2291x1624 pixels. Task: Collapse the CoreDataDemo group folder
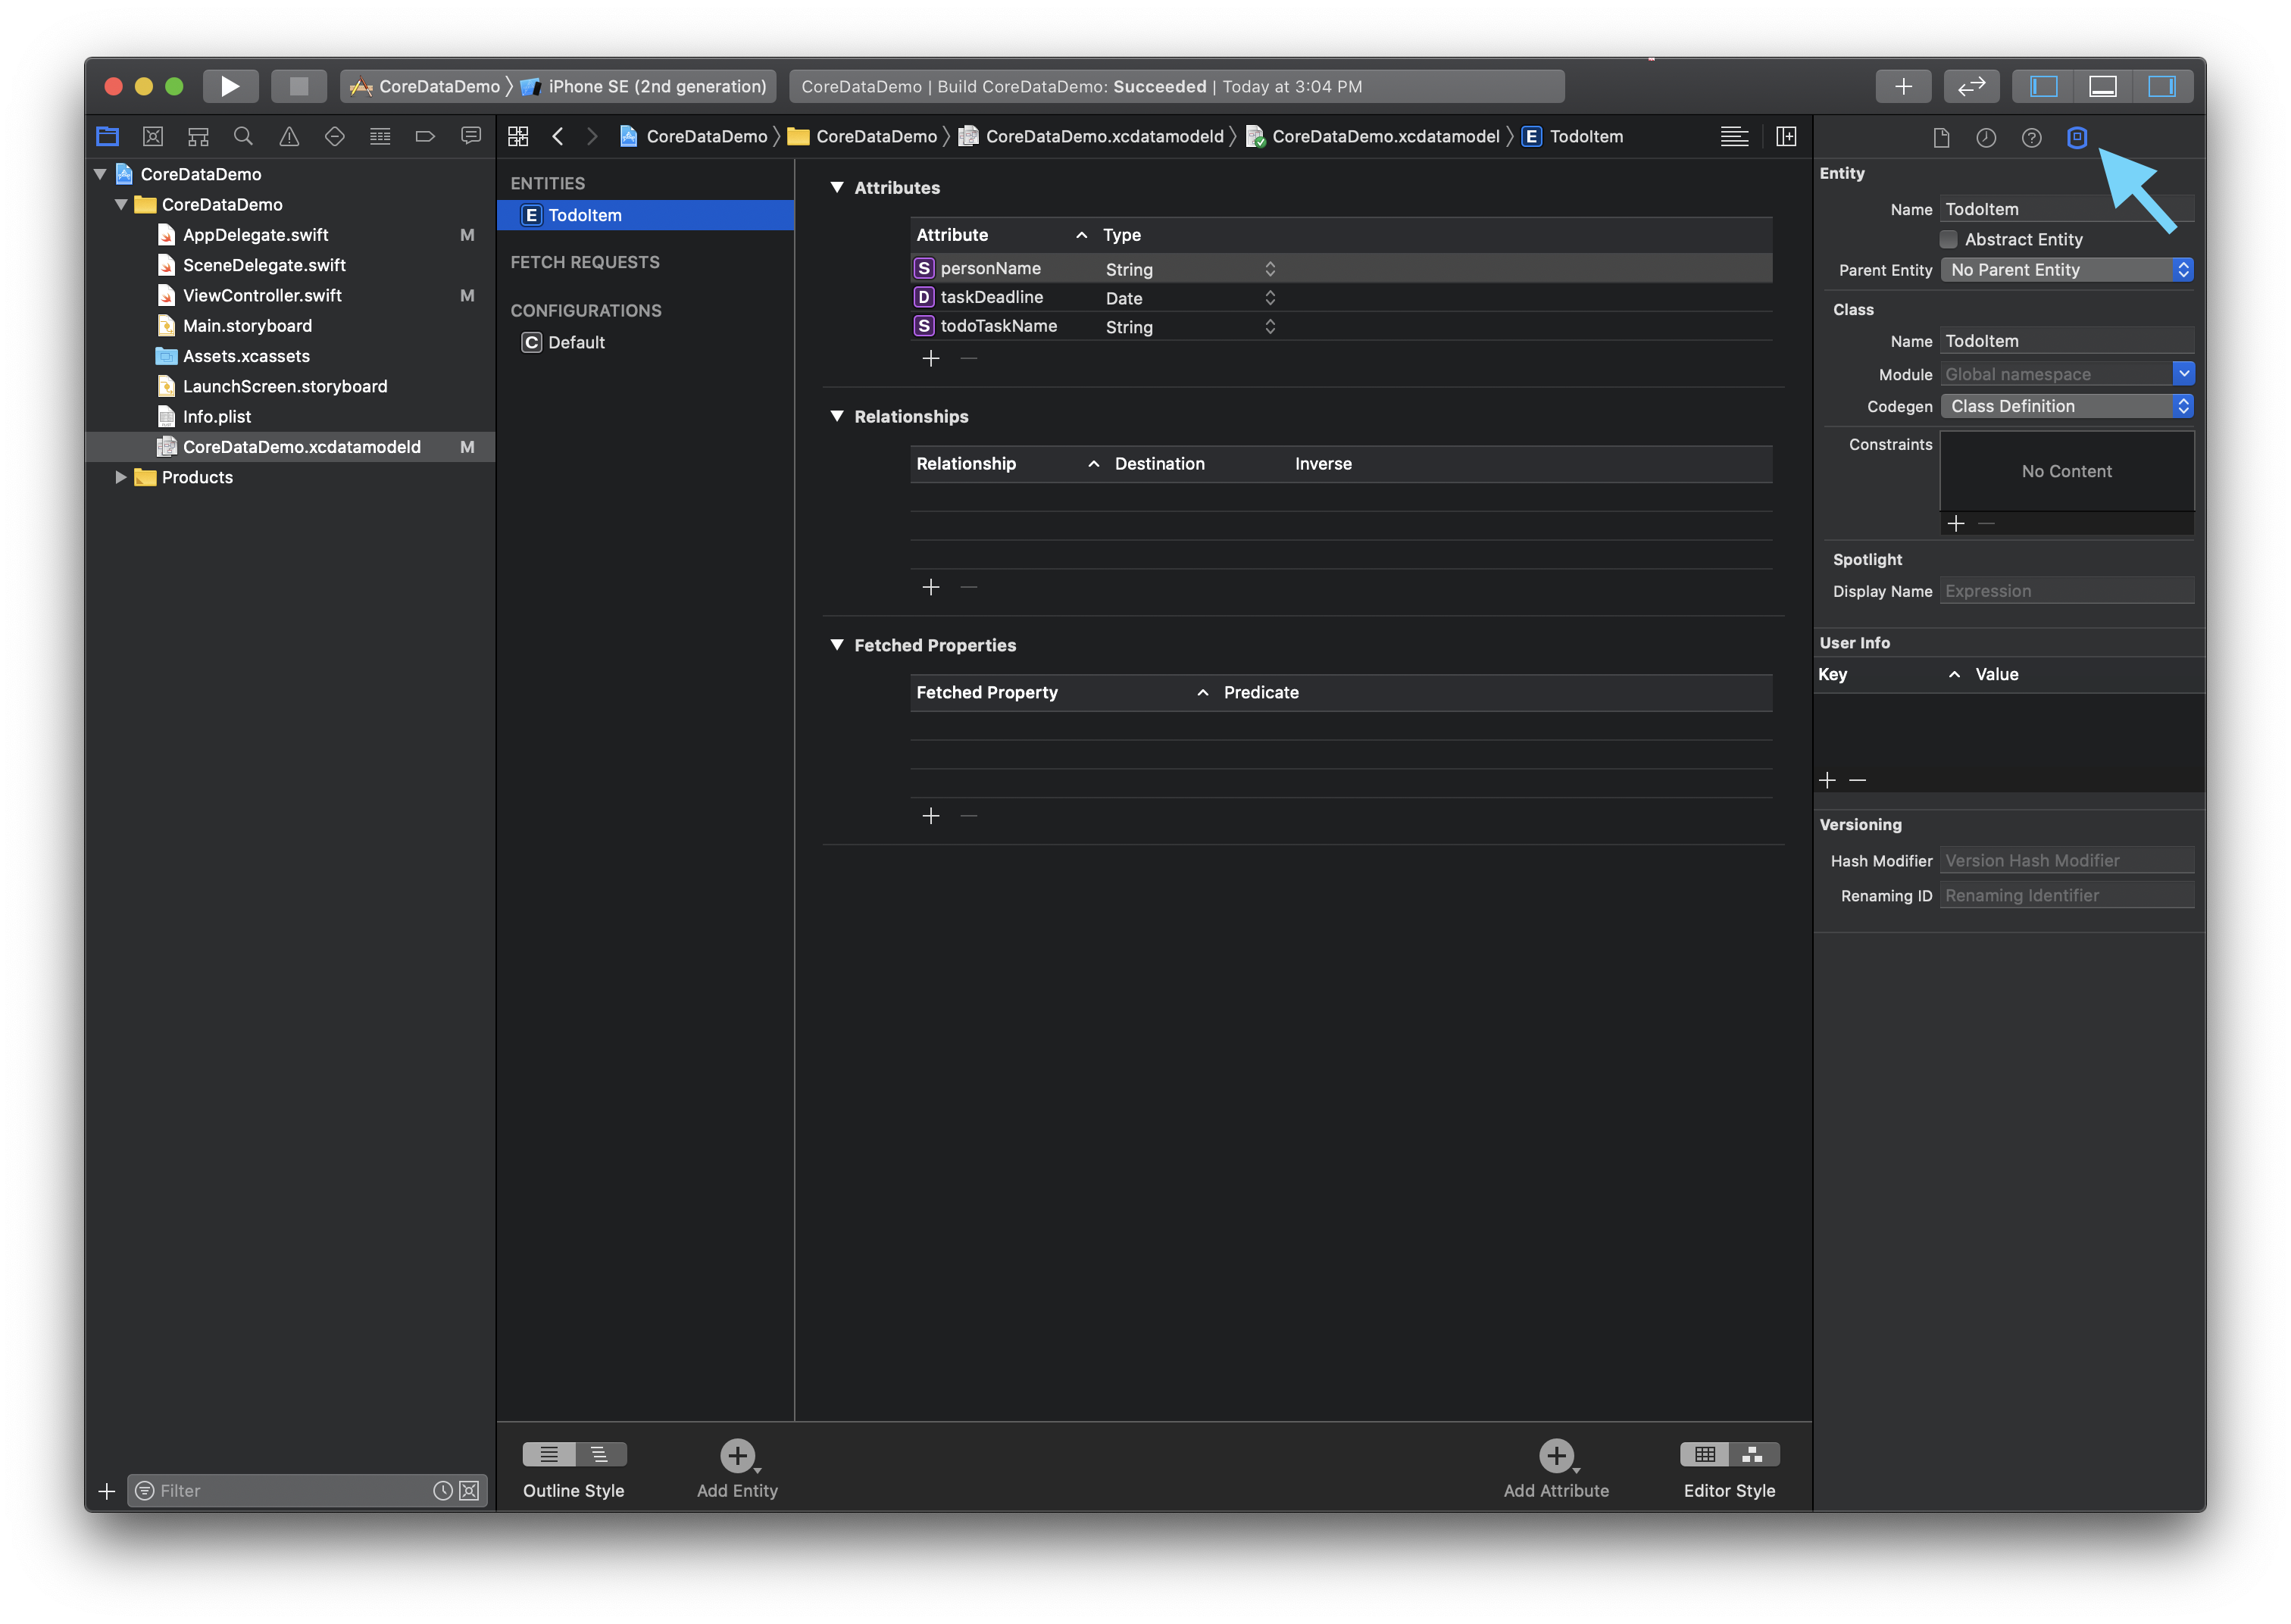tap(121, 204)
